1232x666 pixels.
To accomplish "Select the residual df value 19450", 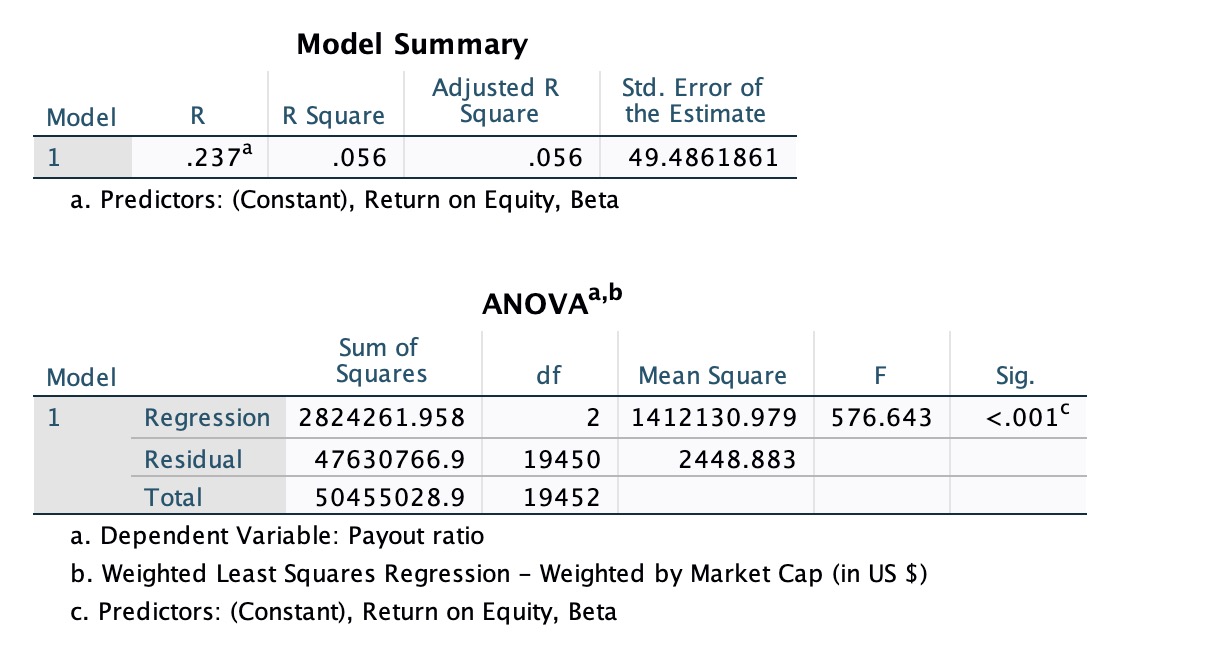I will tap(561, 459).
